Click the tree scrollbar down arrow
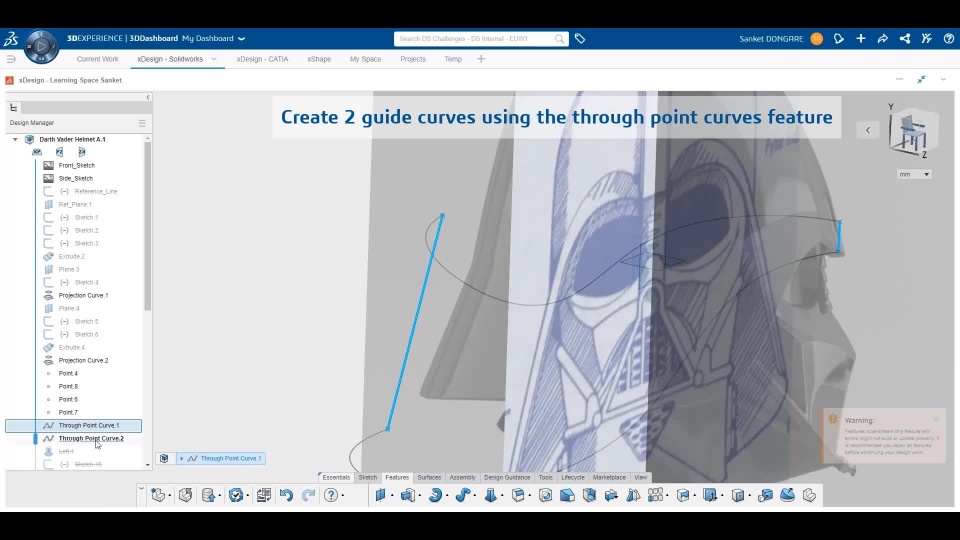960x540 pixels. tap(148, 465)
